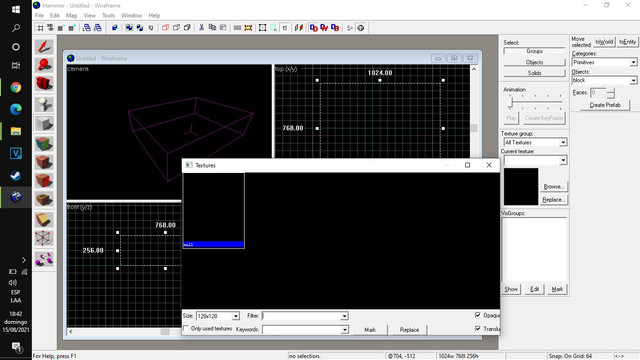This screenshot has height=360, width=640.
Task: Open the File menu
Action: (x=39, y=16)
